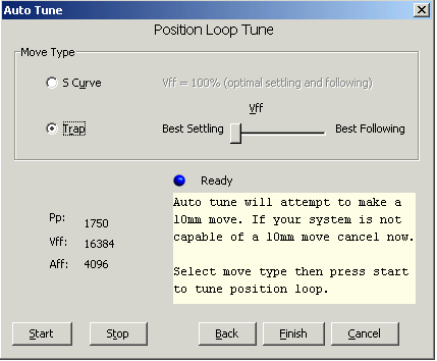Go back with the Back button
The height and width of the screenshot is (361, 437).
(x=228, y=334)
